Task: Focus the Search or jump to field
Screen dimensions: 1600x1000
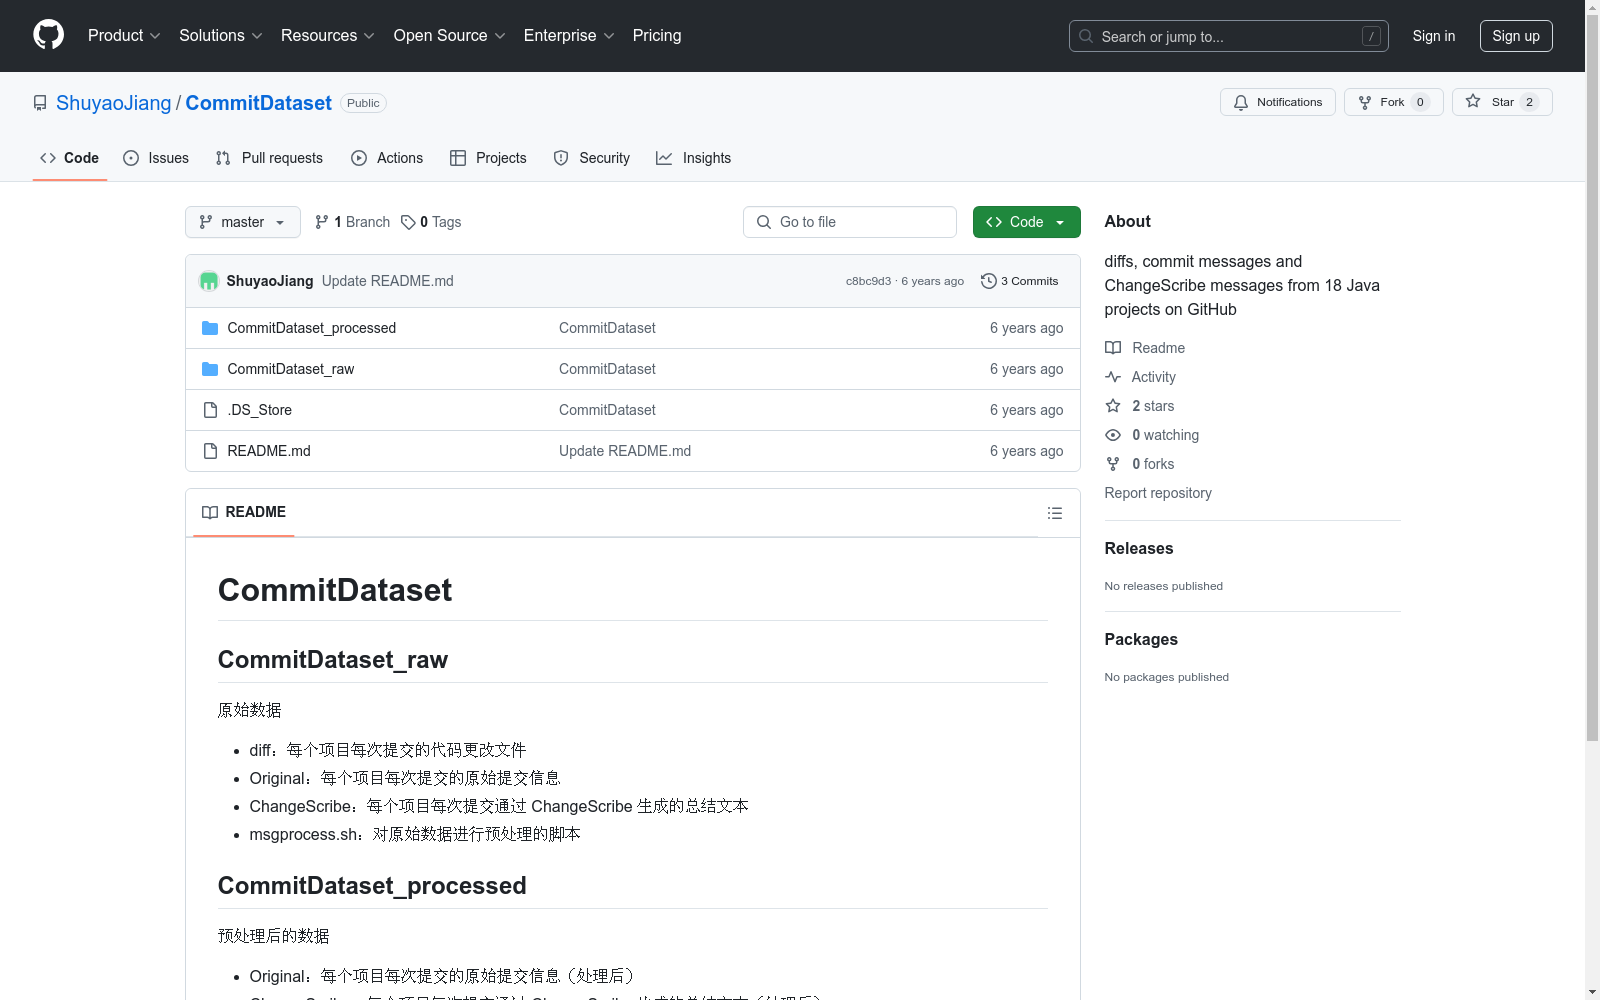Action: (1229, 36)
